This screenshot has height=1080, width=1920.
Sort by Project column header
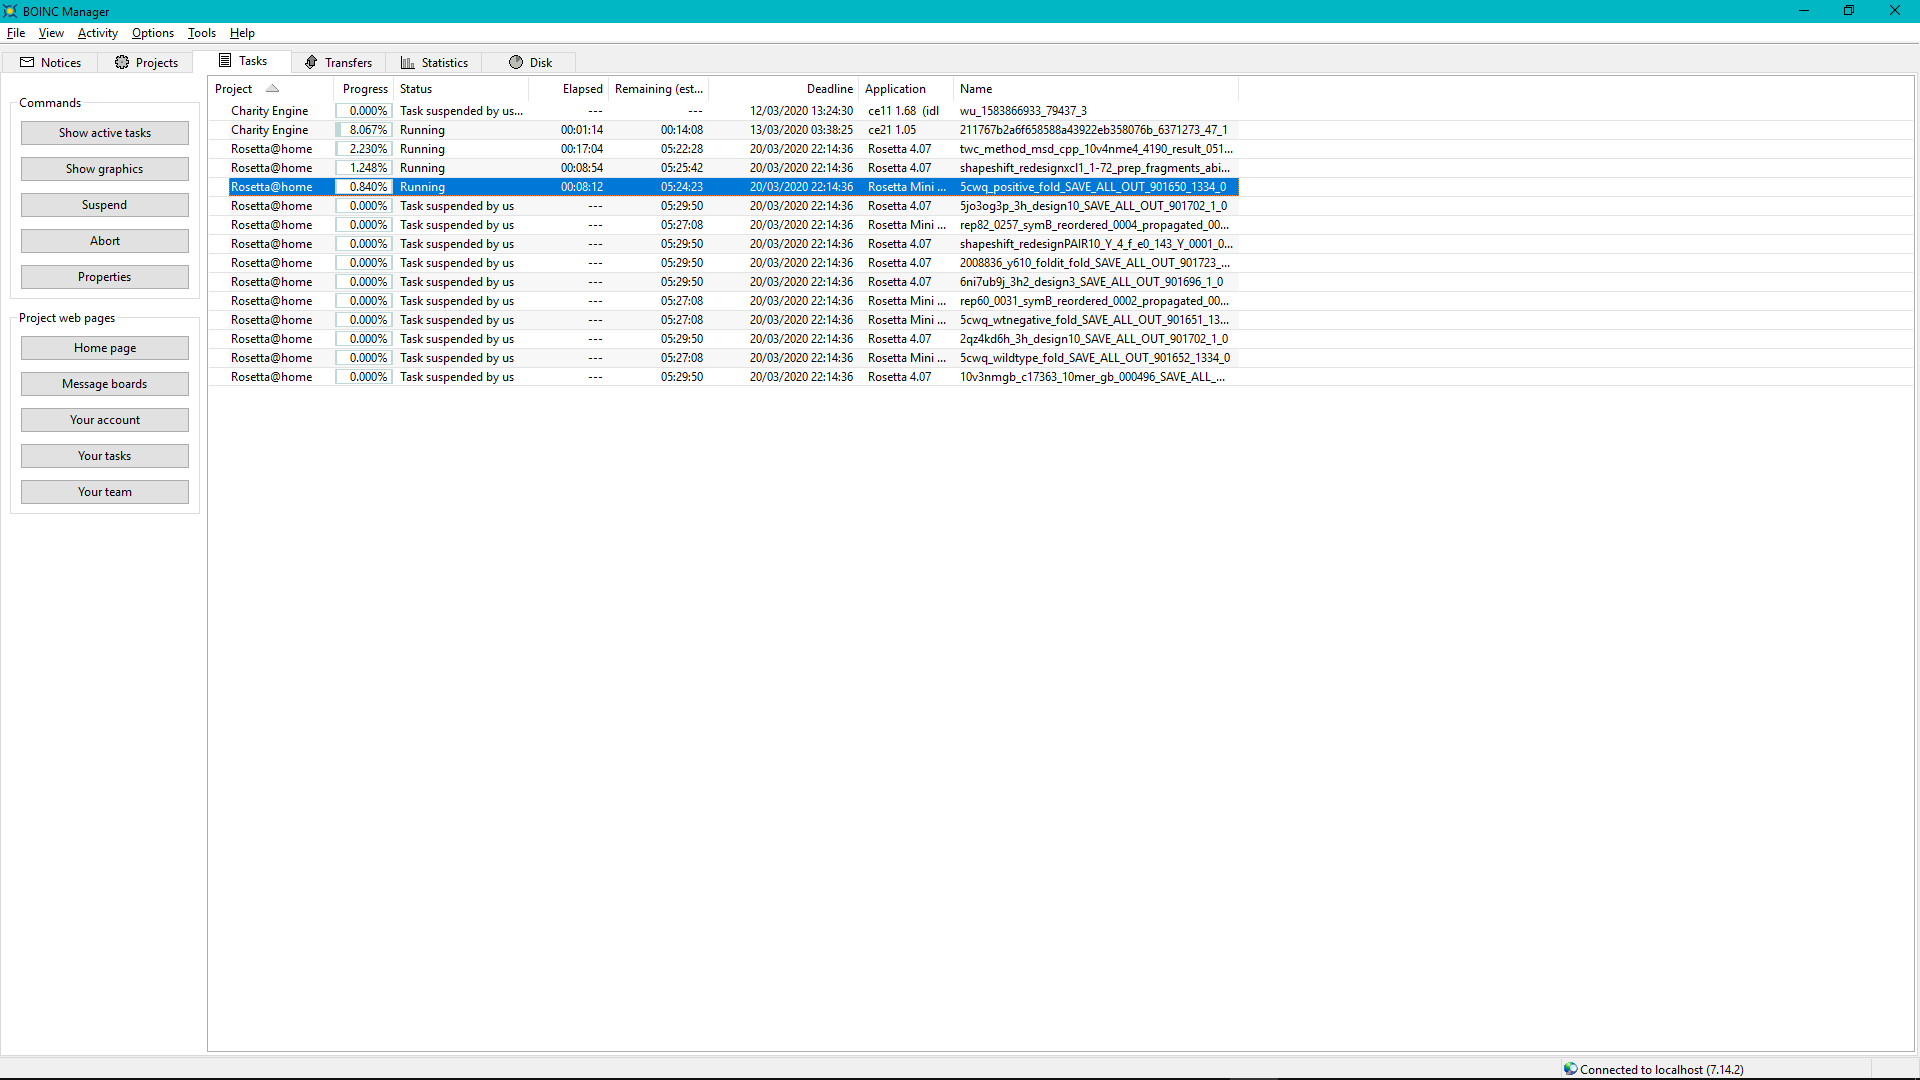pyautogui.click(x=271, y=89)
